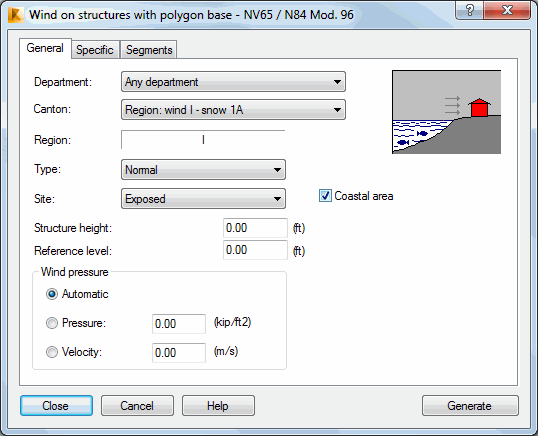
Task: Switch to the Segments tab
Action: [149, 50]
